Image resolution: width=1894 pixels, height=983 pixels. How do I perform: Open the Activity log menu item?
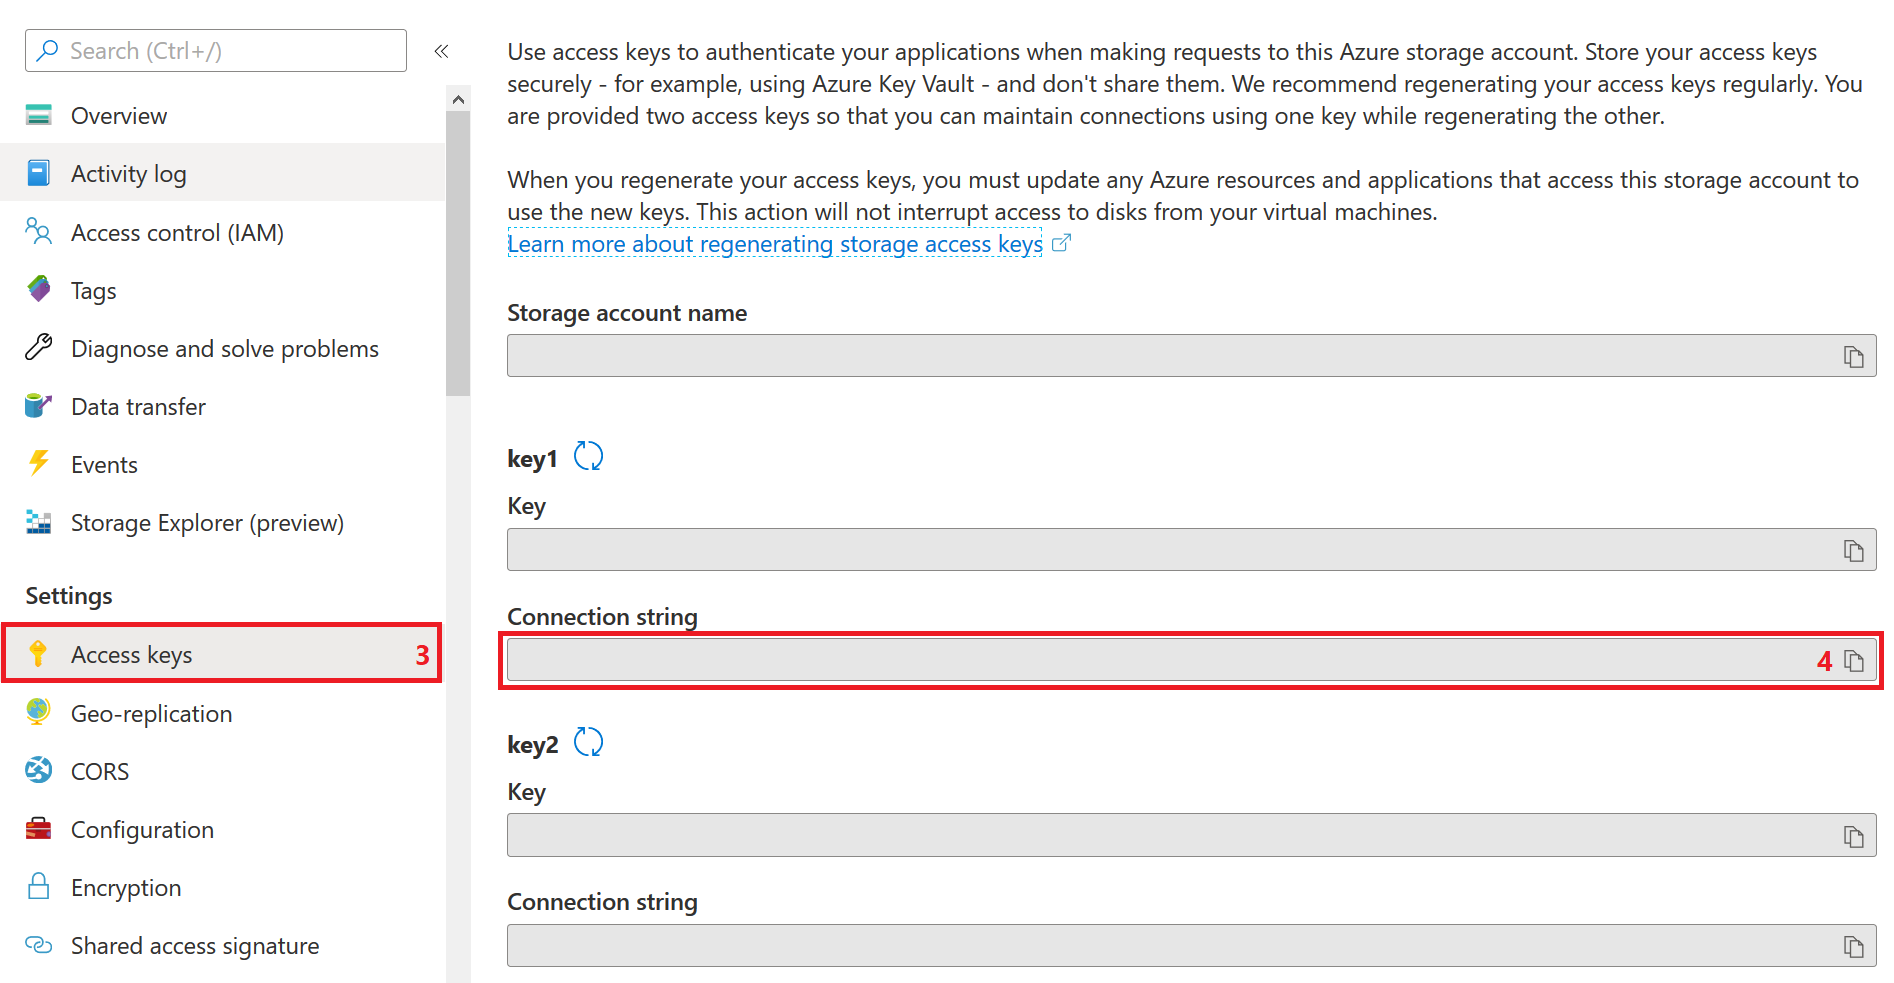[x=223, y=173]
